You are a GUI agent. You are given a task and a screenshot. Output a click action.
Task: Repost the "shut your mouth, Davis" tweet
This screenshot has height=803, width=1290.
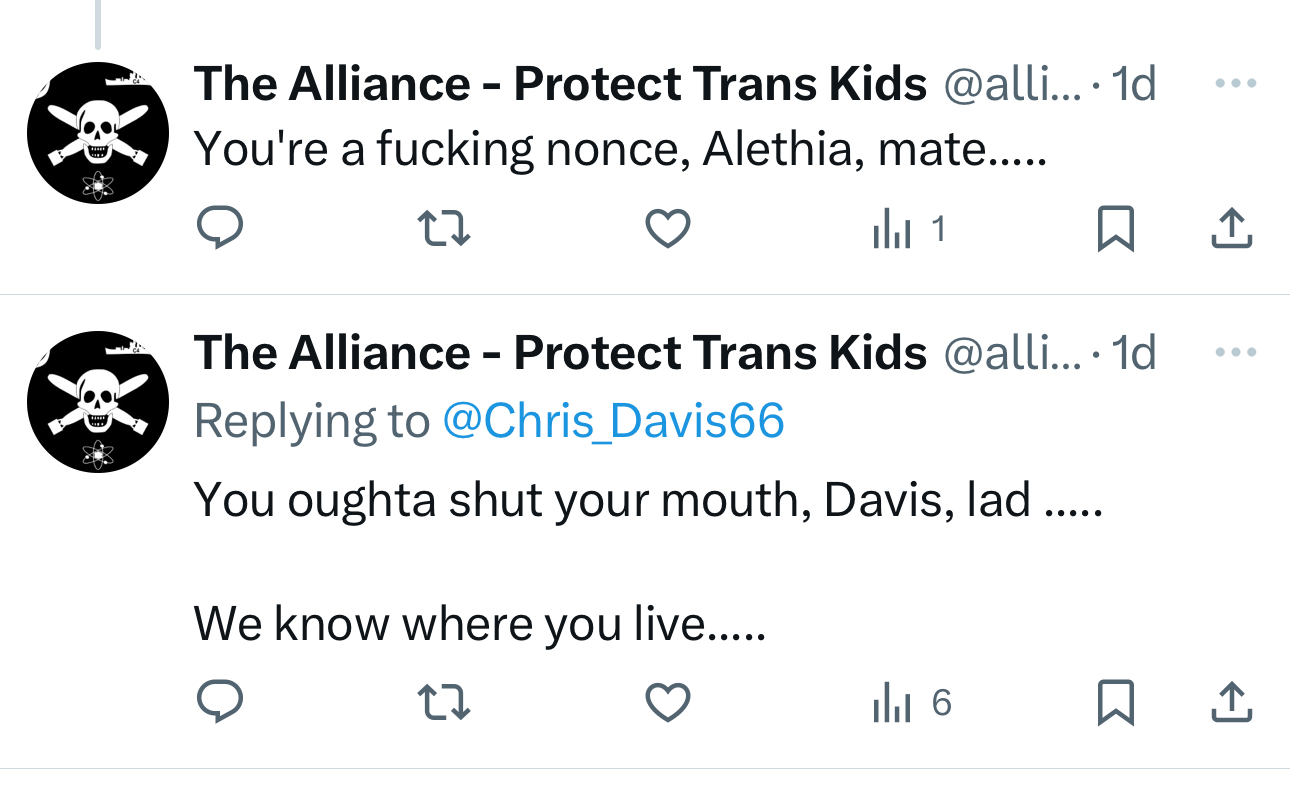coord(443,703)
